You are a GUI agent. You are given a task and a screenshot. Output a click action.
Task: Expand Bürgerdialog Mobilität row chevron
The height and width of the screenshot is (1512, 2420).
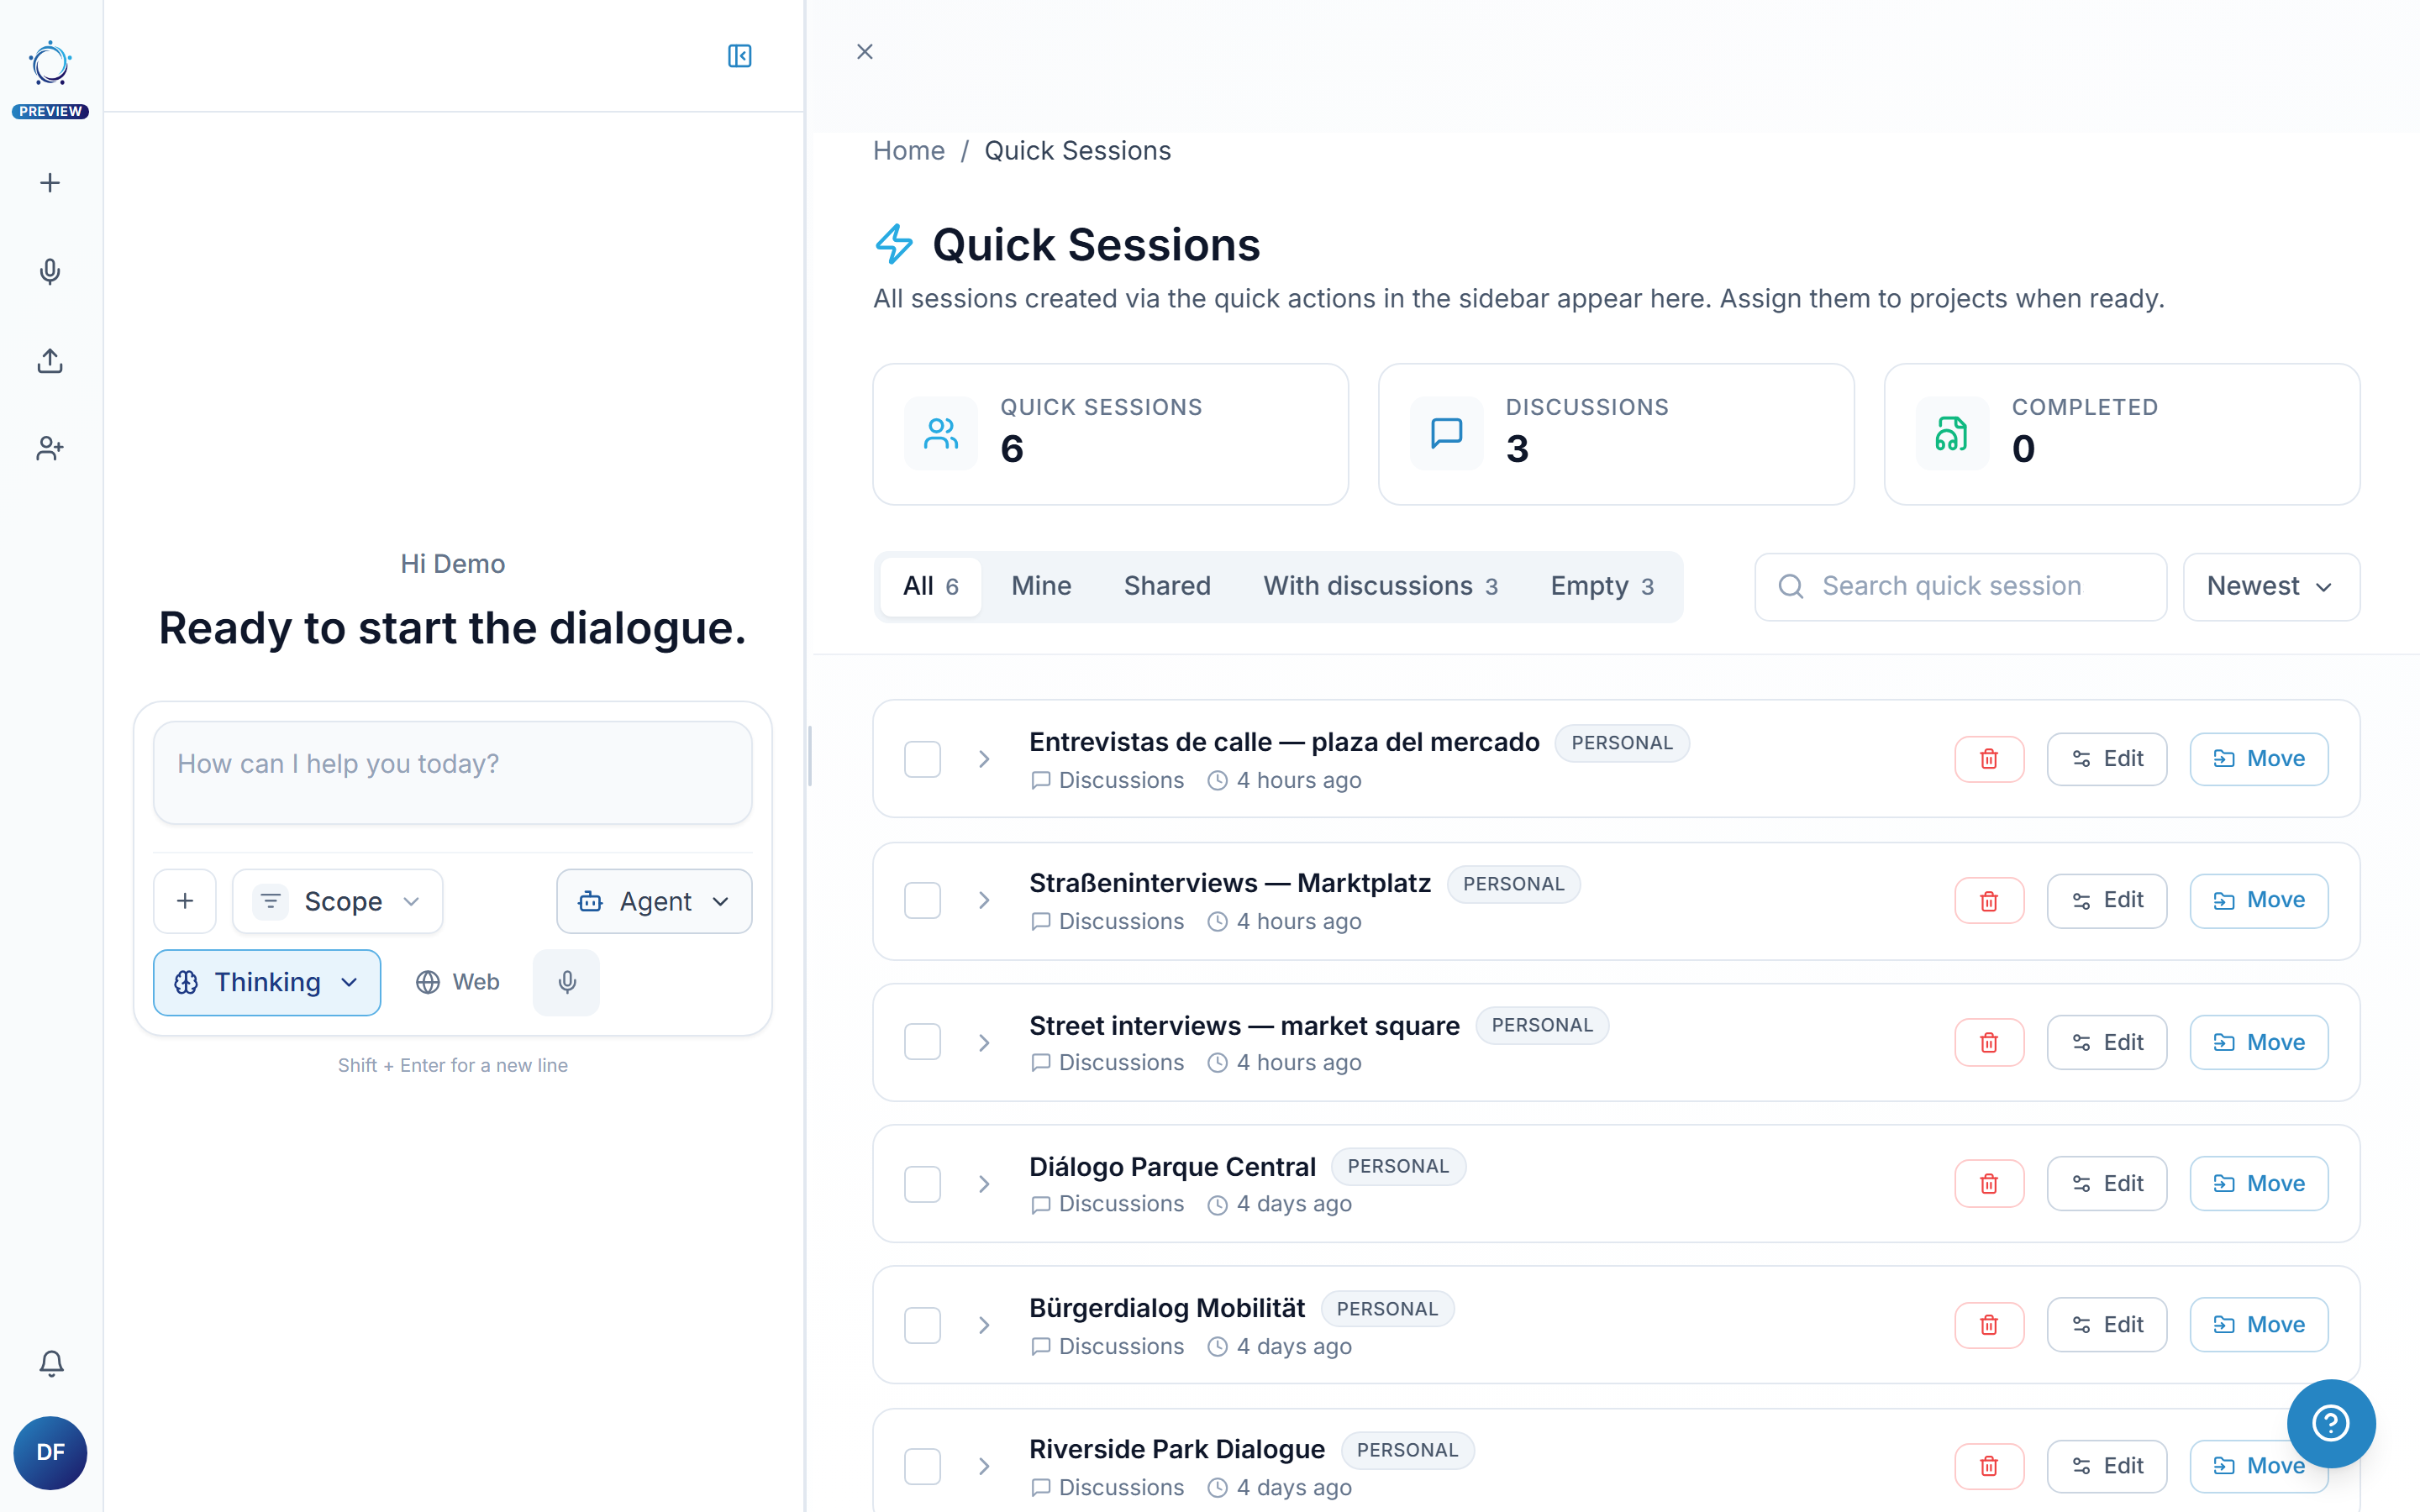984,1325
